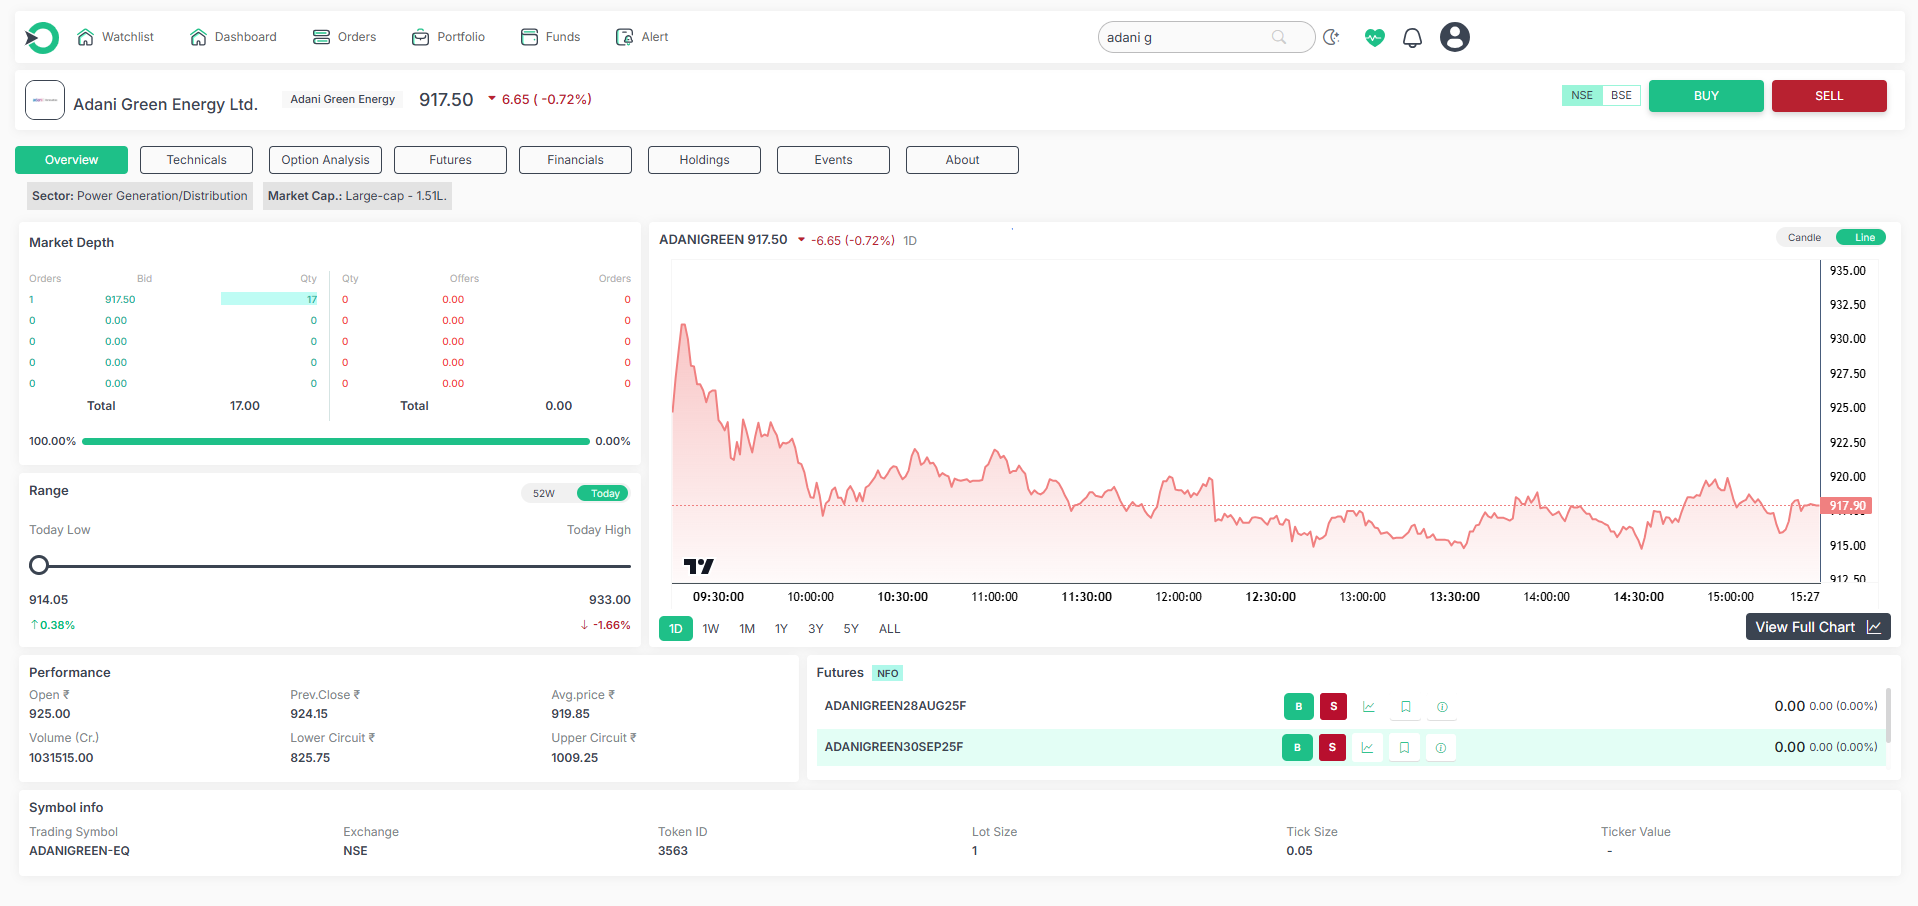Image resolution: width=1918 pixels, height=906 pixels.
Task: Switch the exchange to NSE
Action: 1582,96
